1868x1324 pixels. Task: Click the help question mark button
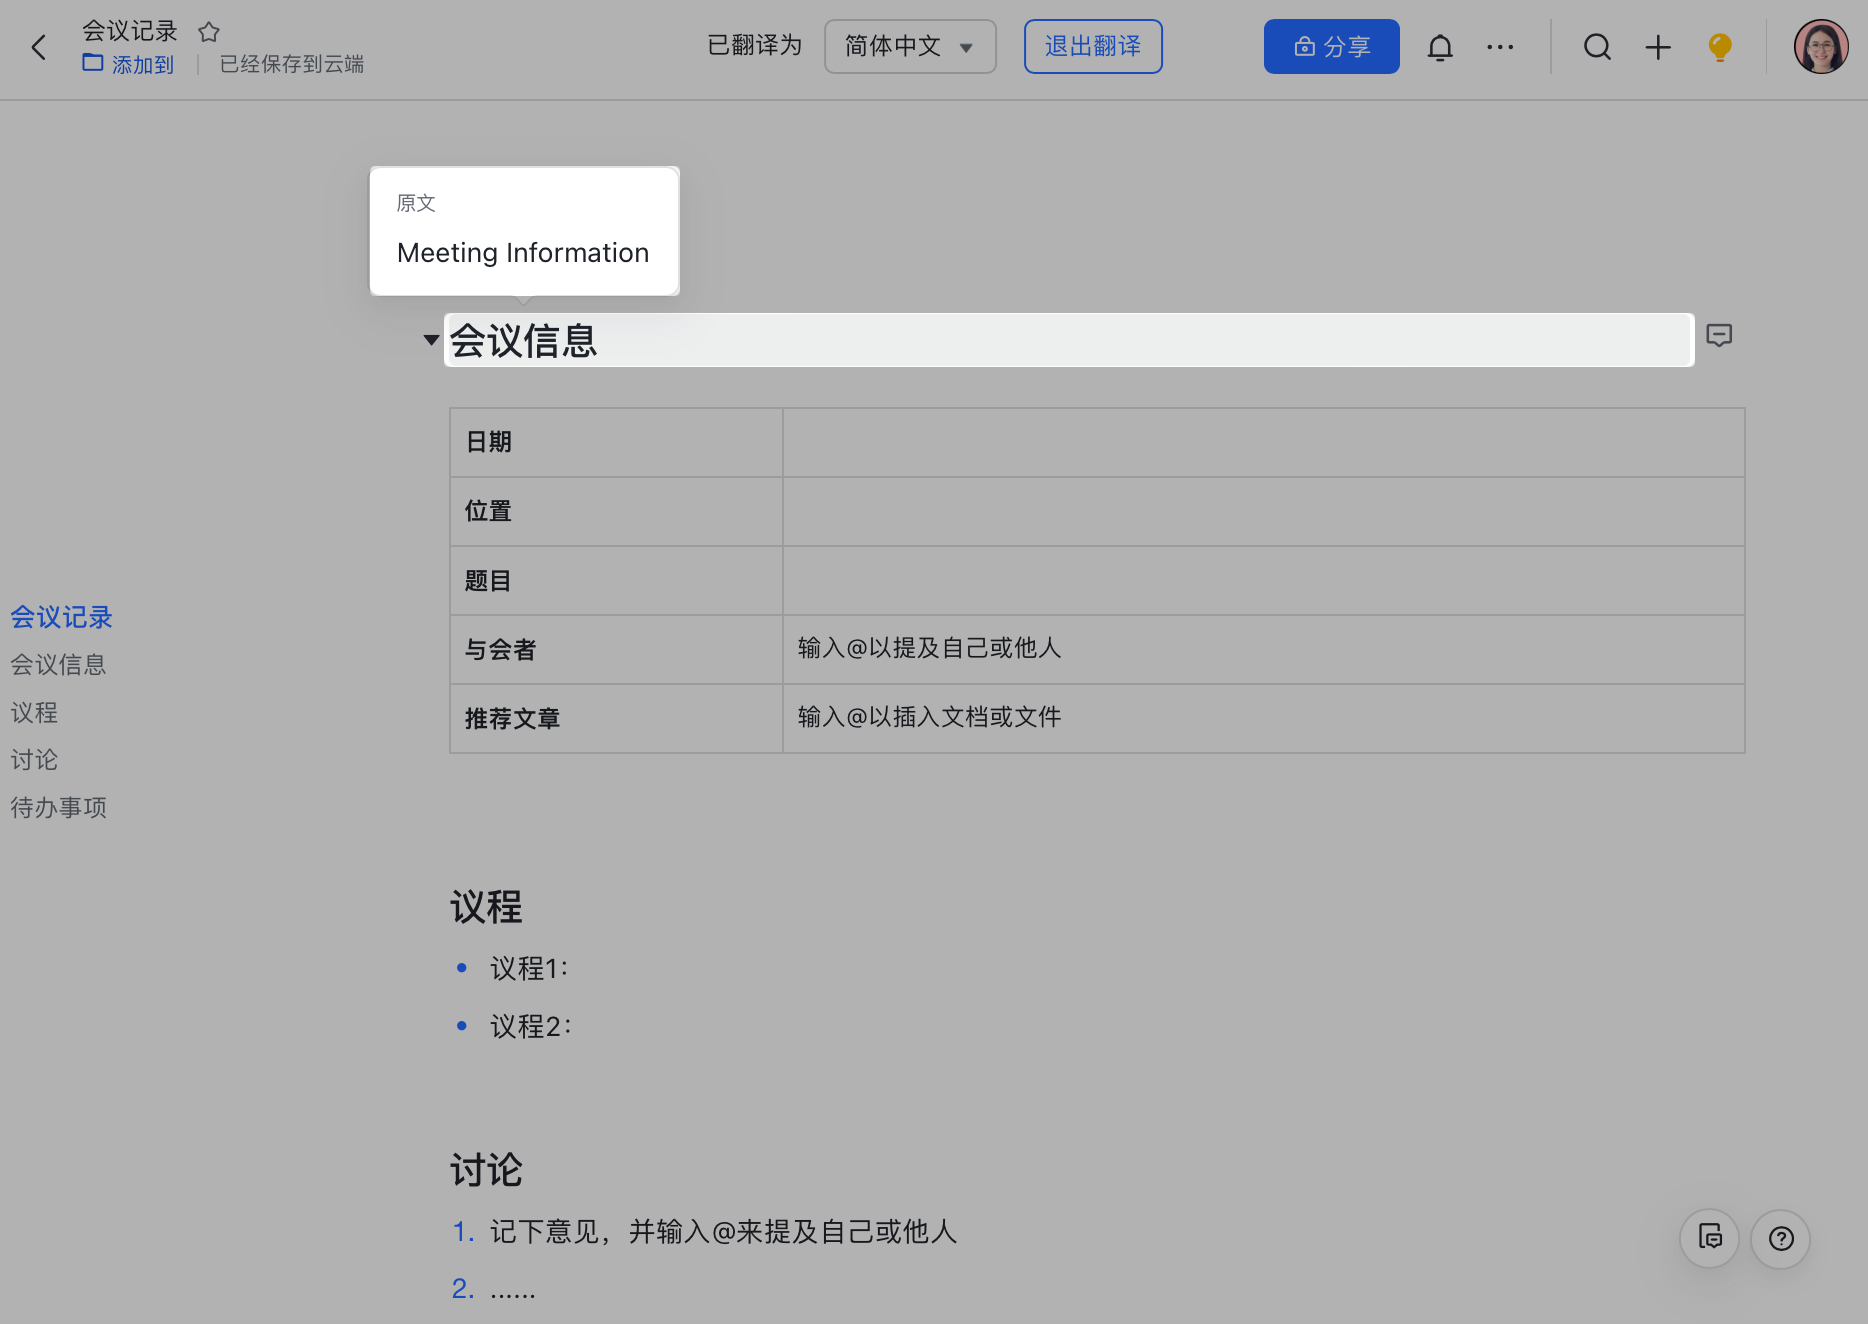click(1780, 1239)
